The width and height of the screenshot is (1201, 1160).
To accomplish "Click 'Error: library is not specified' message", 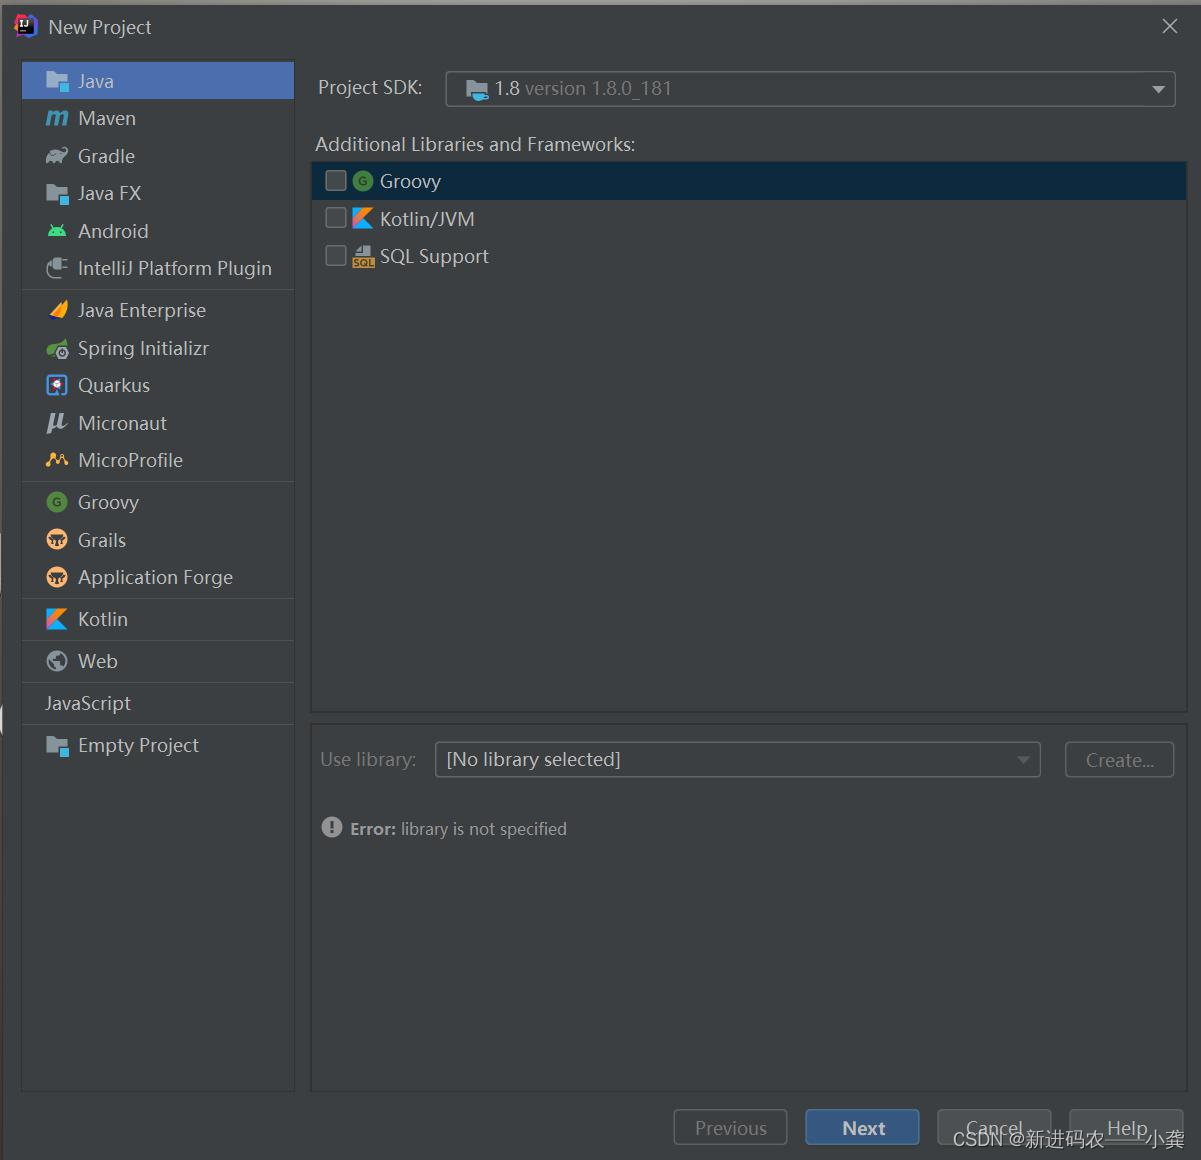I will [x=458, y=828].
